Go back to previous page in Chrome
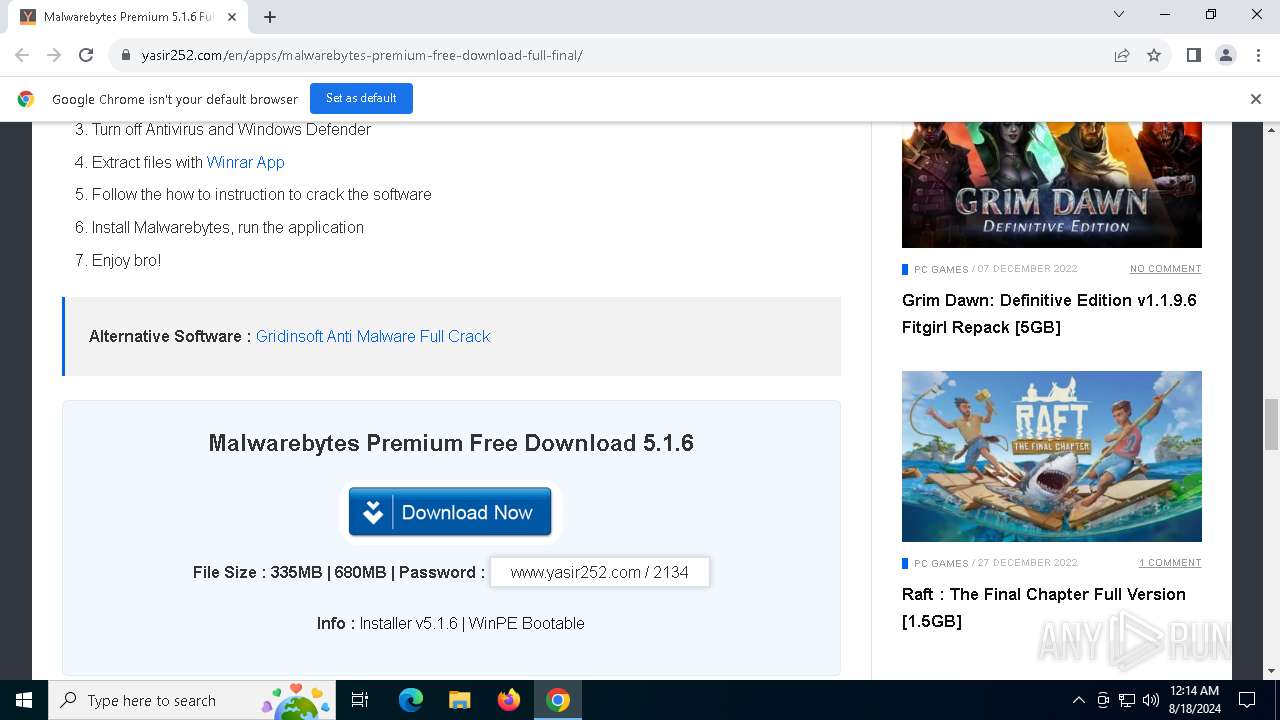1280x720 pixels. click(x=22, y=55)
